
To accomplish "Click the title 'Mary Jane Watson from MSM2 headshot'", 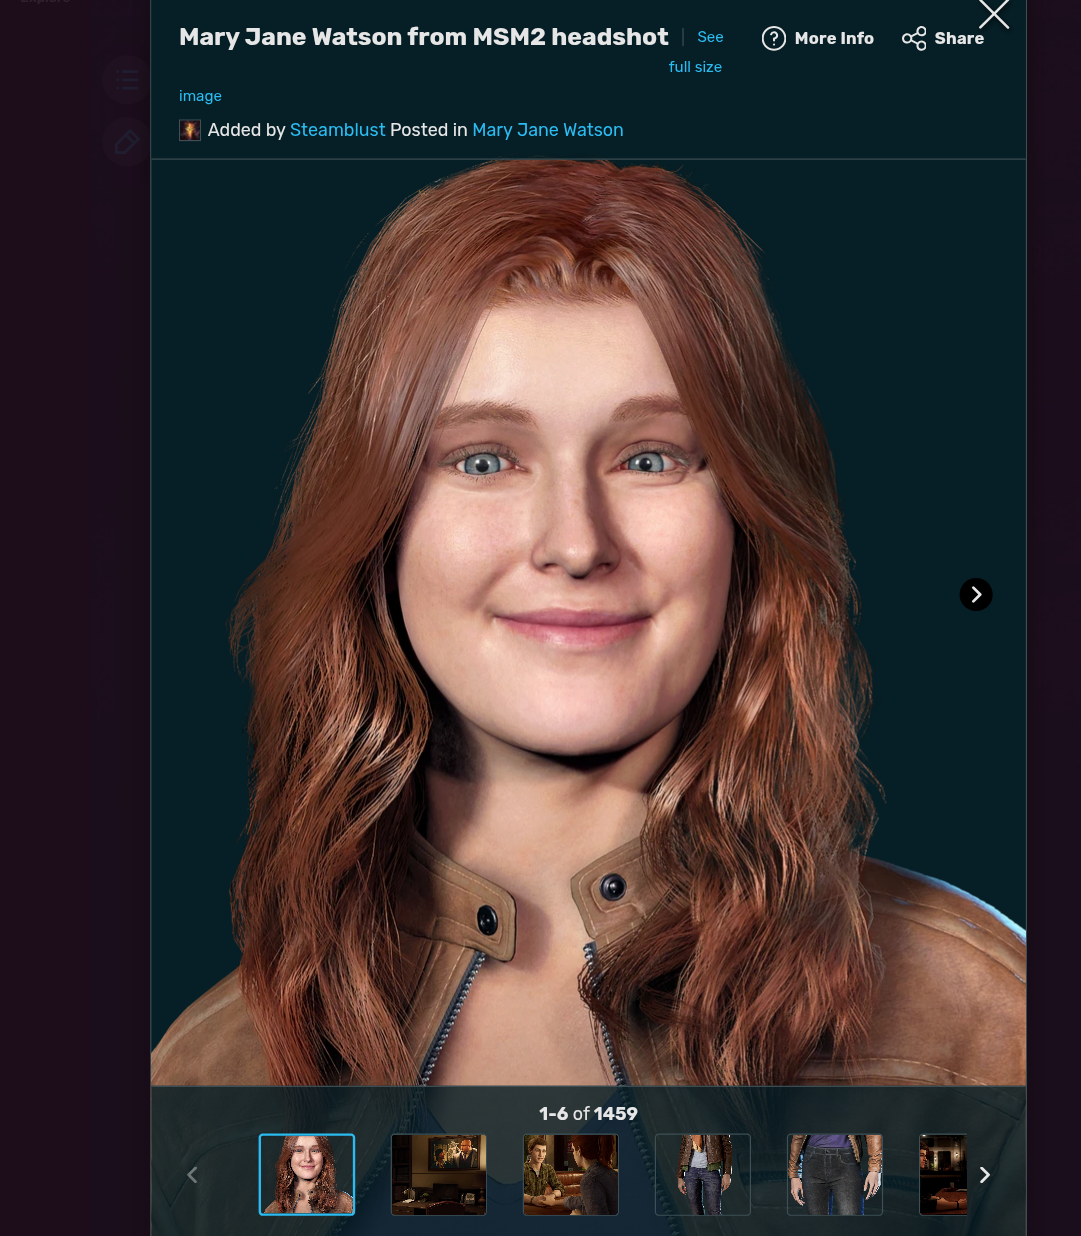I will pos(424,37).
